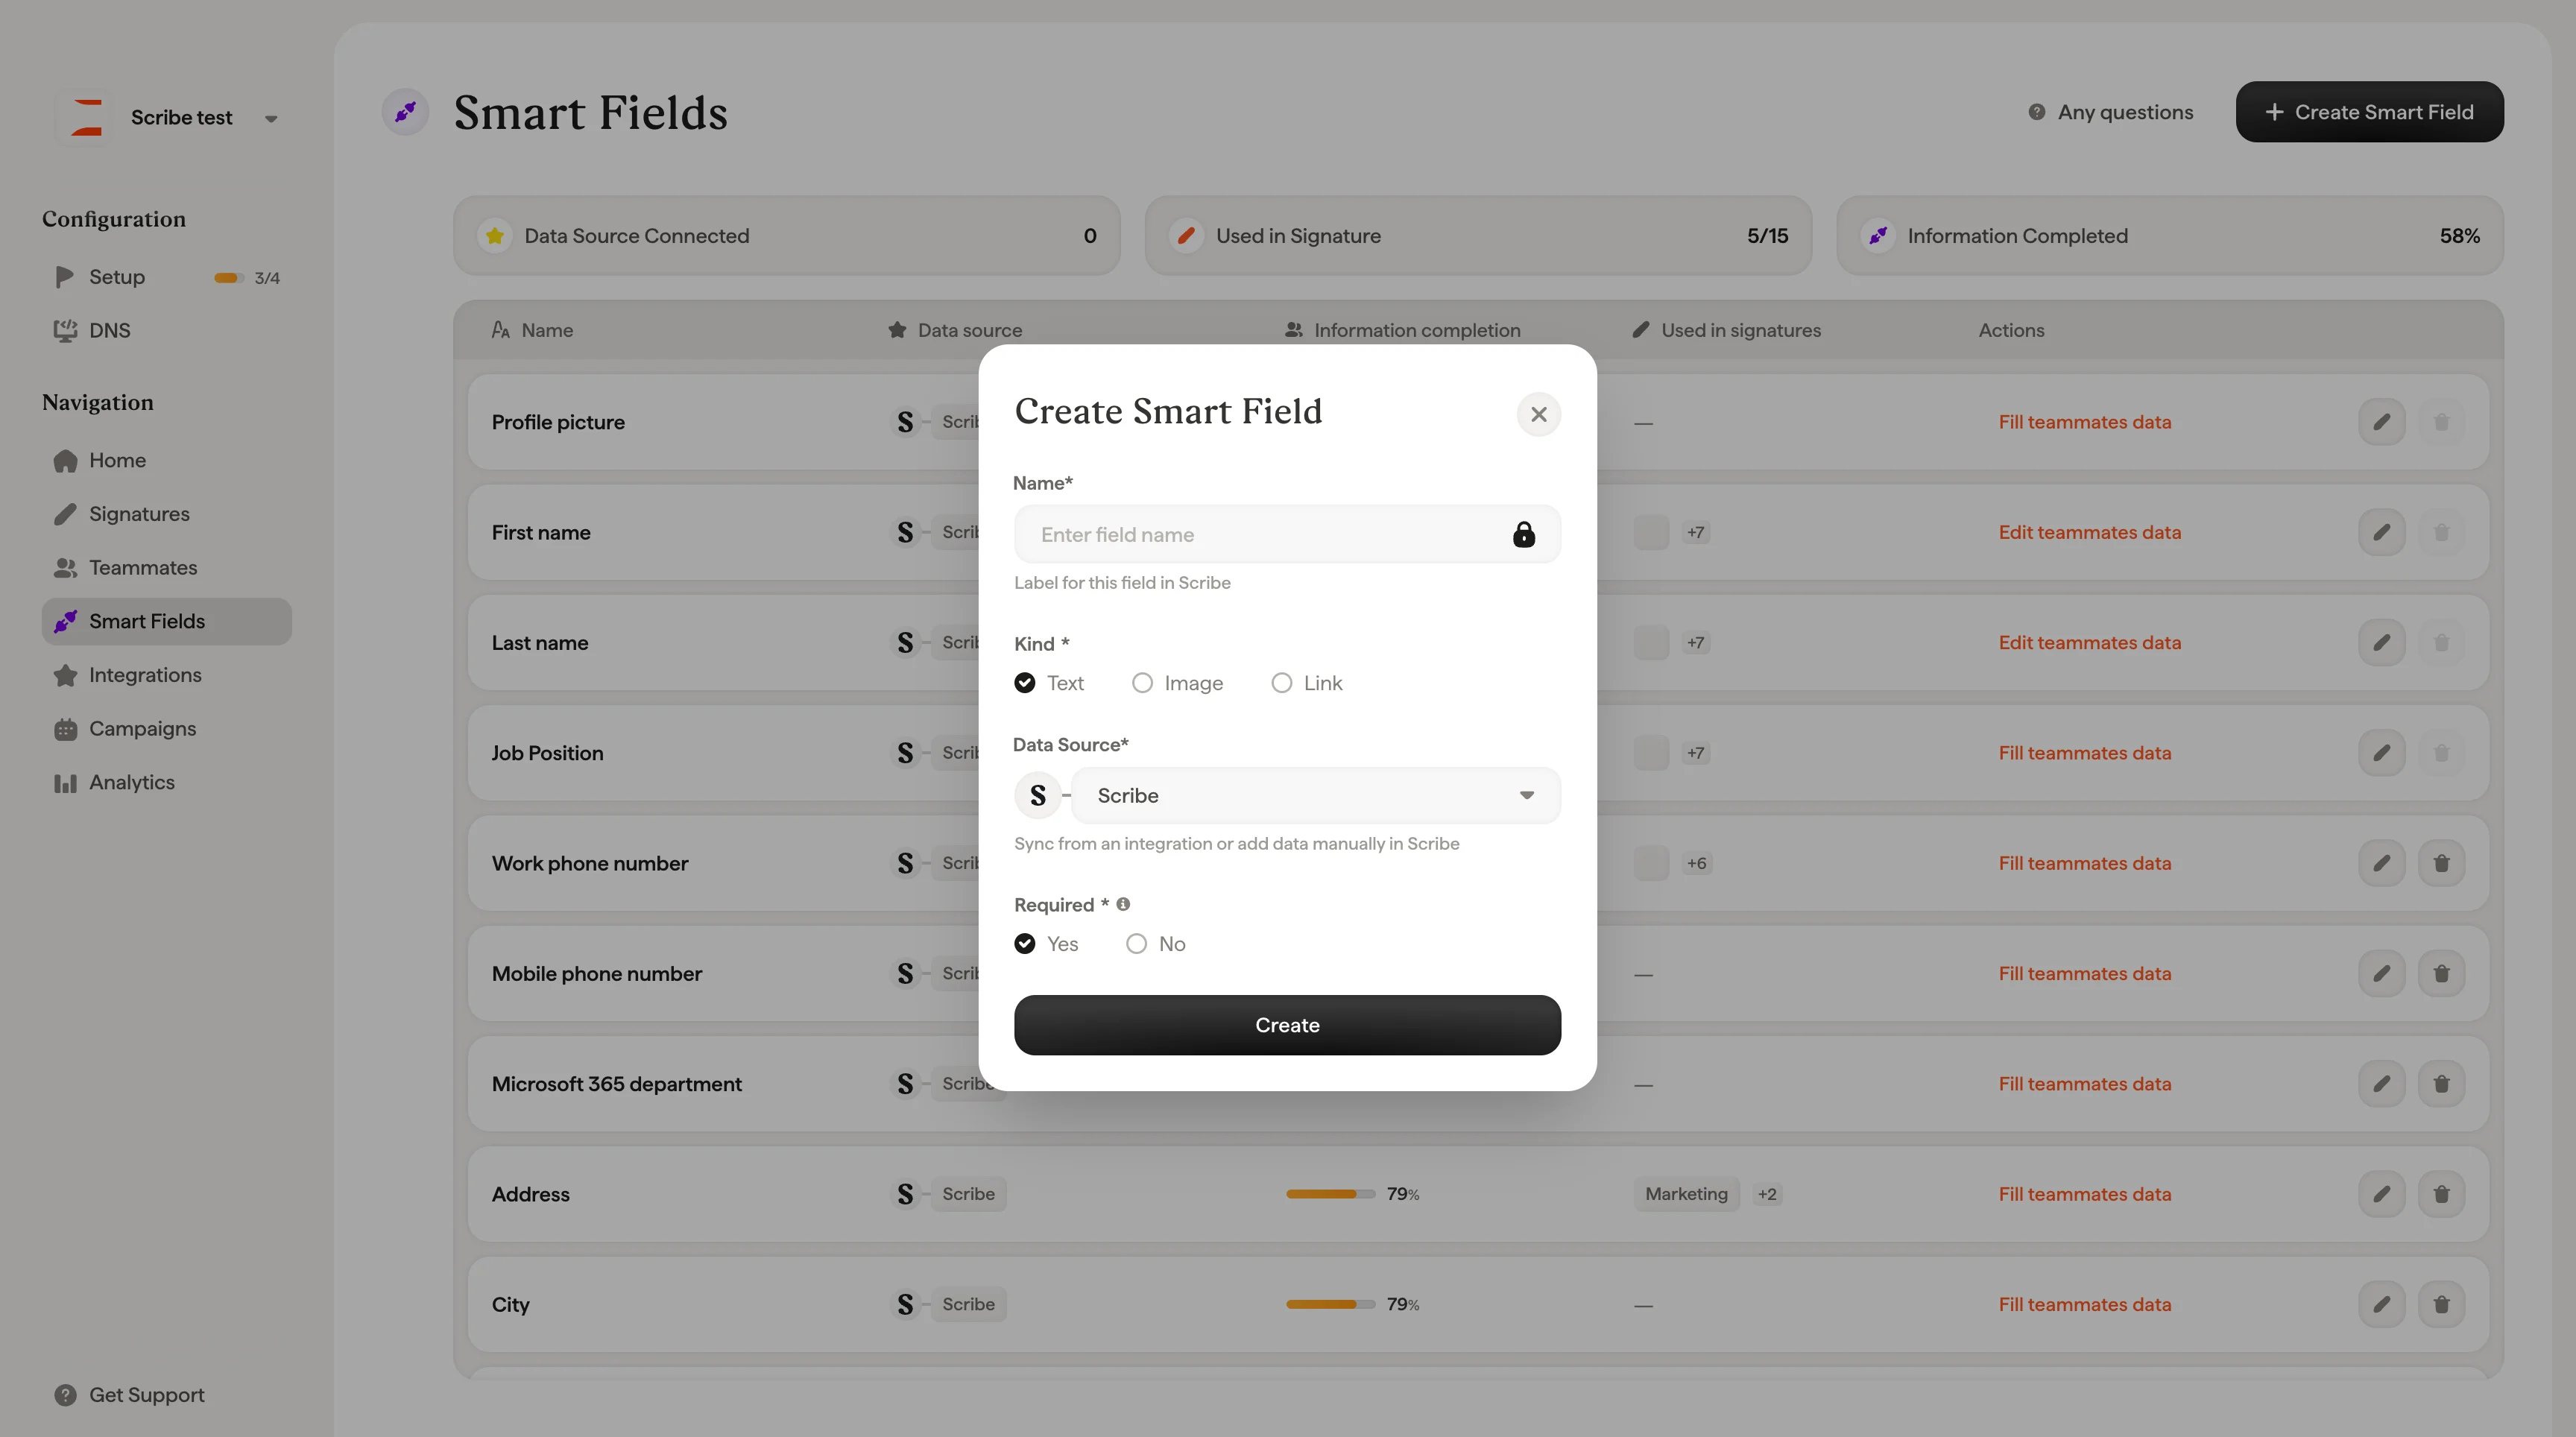Screen dimensions: 2576x1437
Task: Edit the First name field
Action: 2381,532
